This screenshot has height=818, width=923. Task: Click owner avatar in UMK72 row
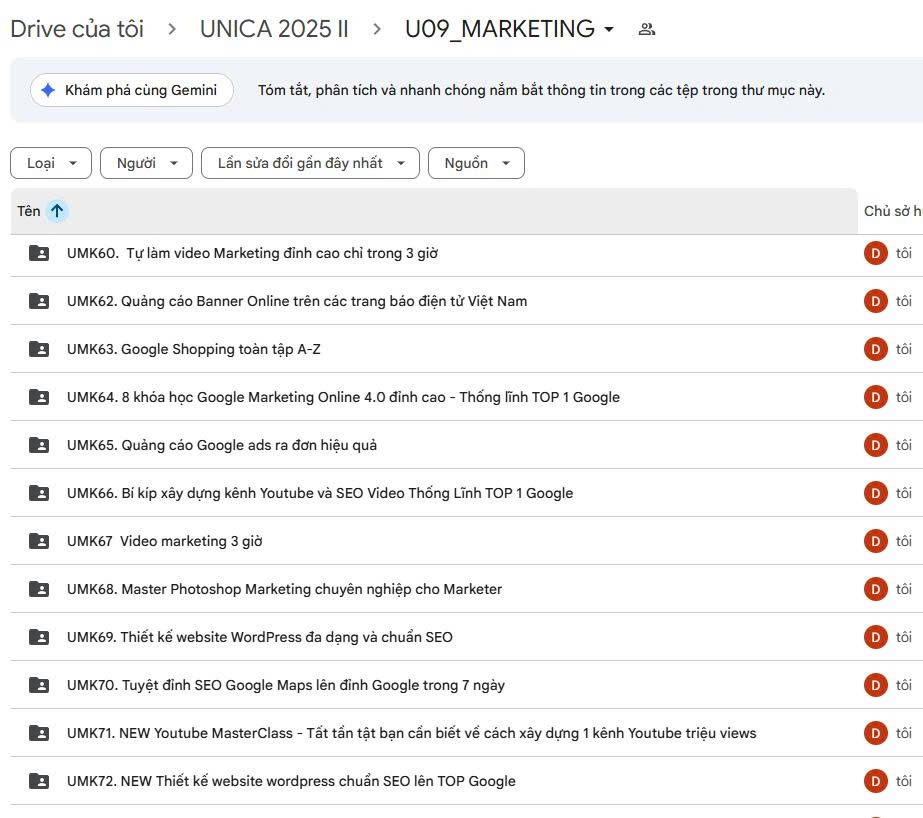click(x=875, y=781)
